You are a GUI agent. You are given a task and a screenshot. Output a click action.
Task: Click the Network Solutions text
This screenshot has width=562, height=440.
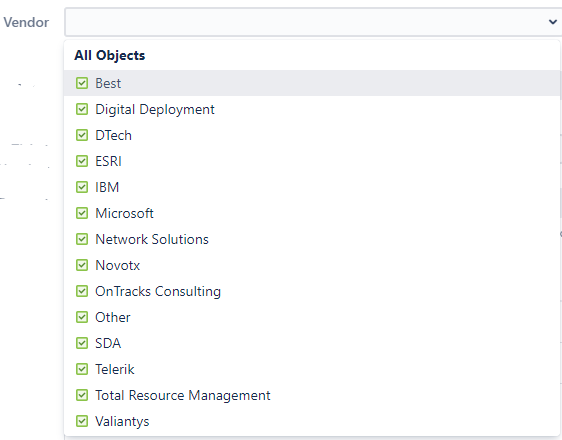pos(152,239)
